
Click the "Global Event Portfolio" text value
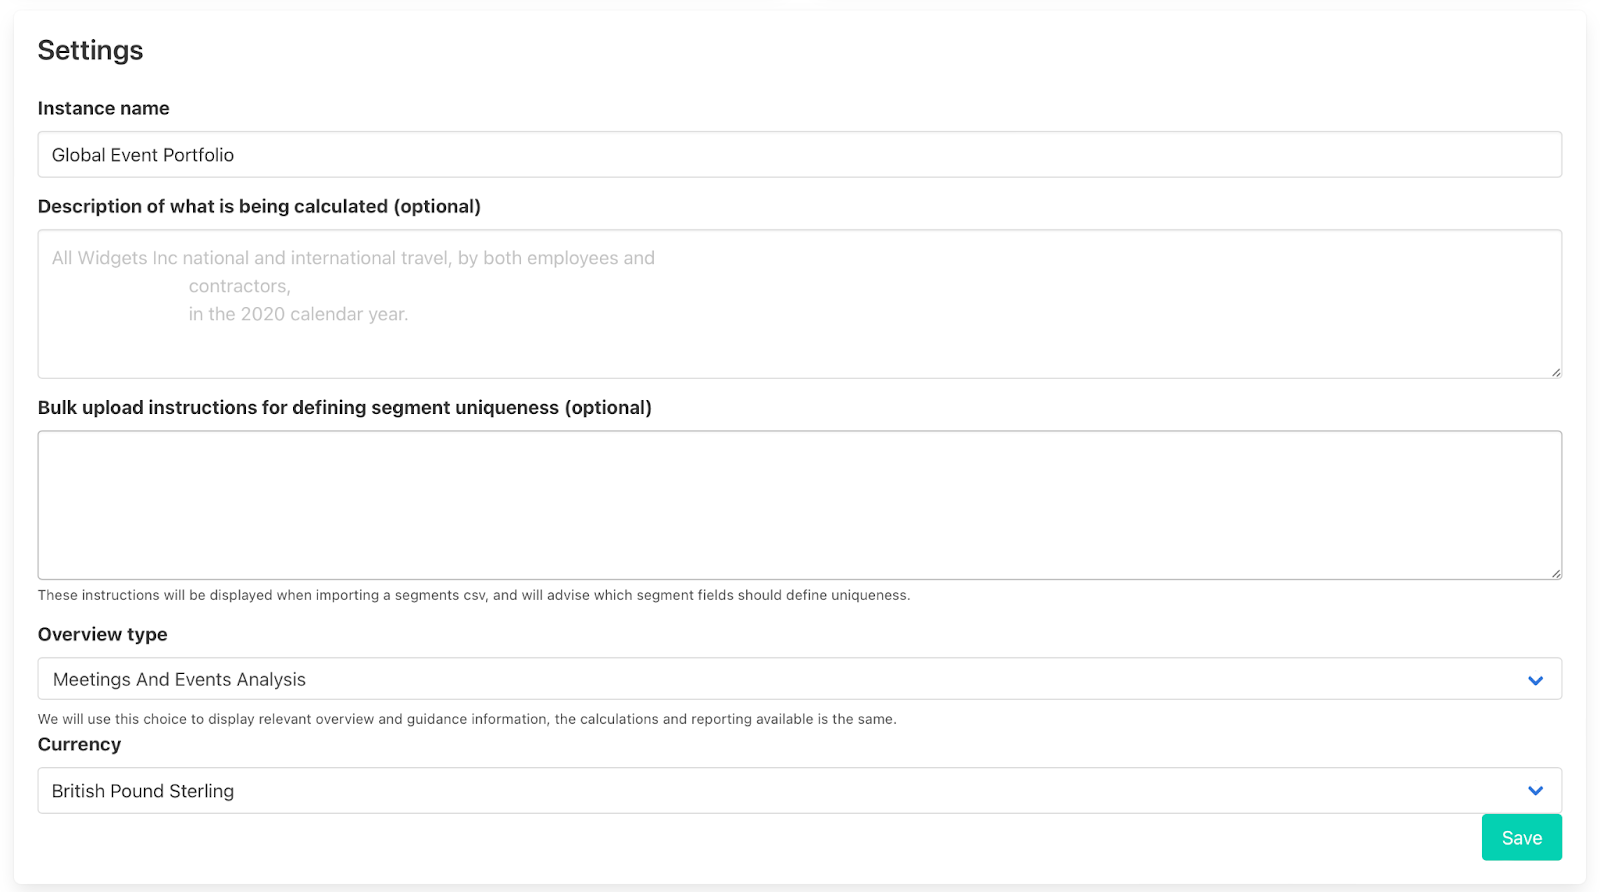pos(143,155)
